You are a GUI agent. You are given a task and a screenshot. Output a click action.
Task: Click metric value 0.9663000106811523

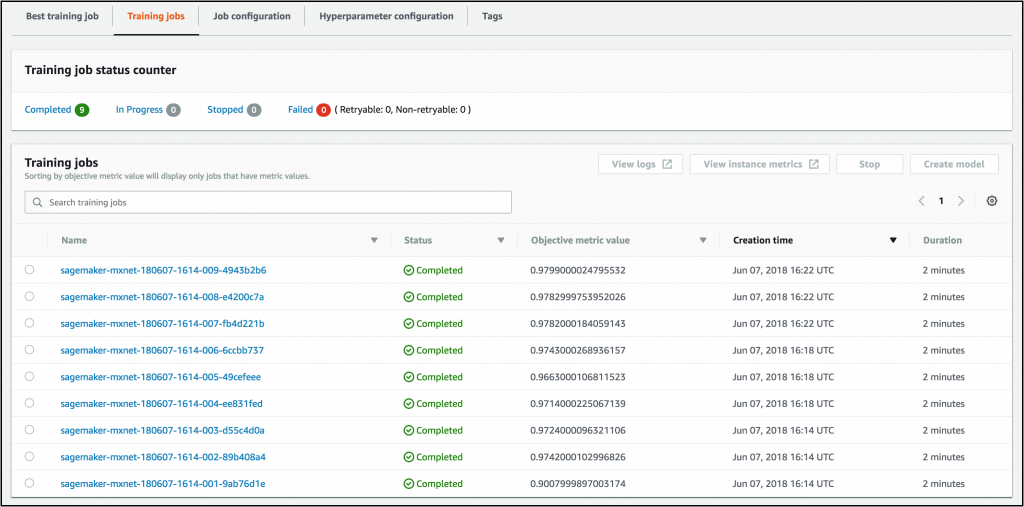click(578, 377)
